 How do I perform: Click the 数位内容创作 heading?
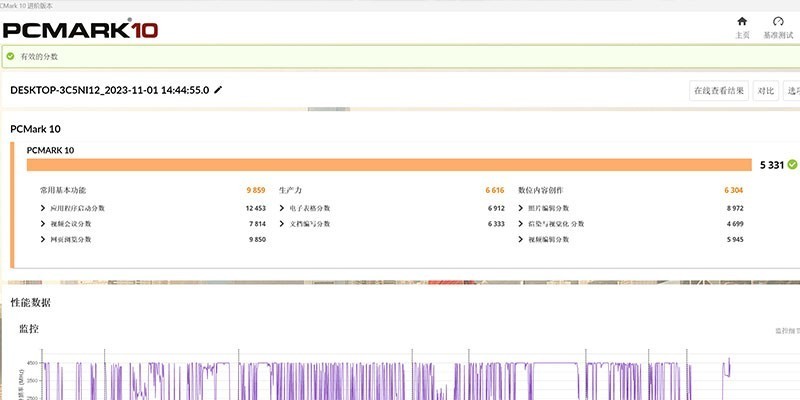541,190
